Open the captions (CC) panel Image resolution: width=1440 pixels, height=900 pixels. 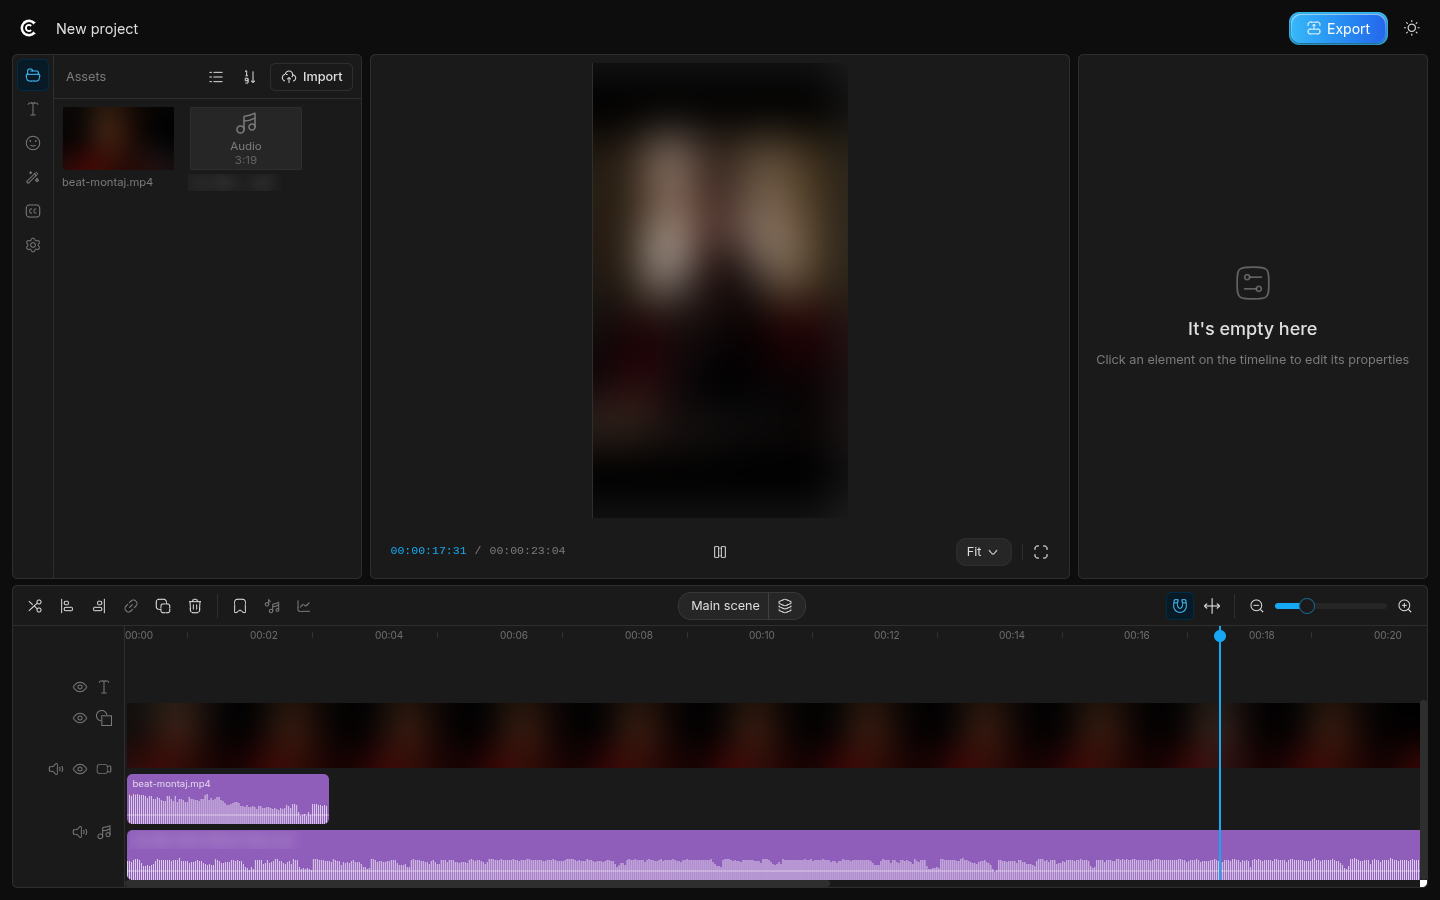tap(33, 211)
